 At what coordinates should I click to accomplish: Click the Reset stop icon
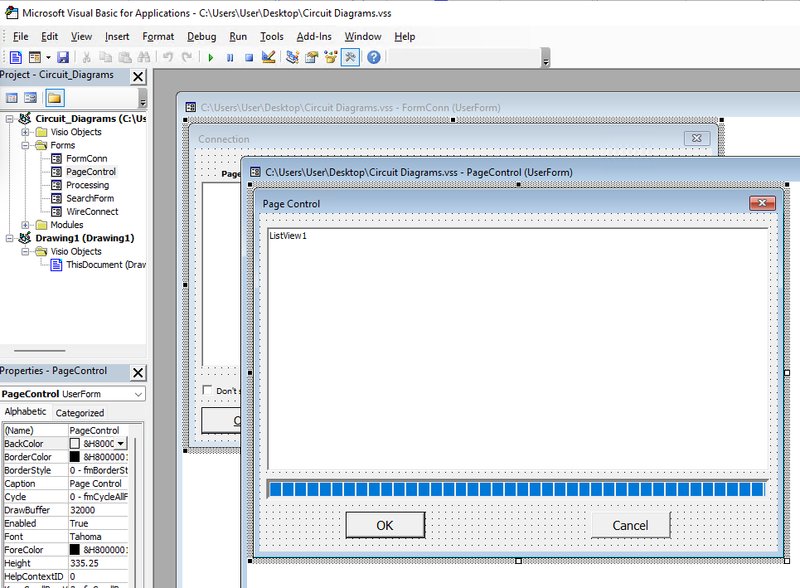point(249,57)
